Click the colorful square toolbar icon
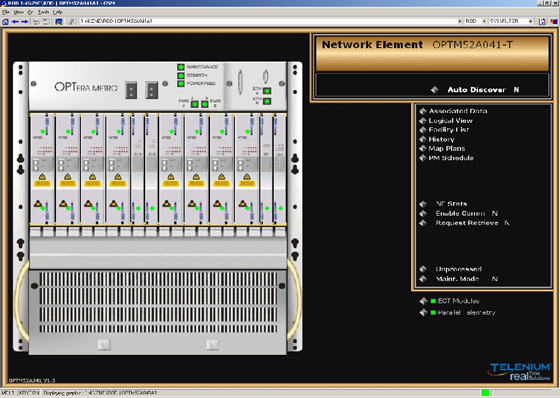Screen dimensions: 560x398 (x=59, y=21)
